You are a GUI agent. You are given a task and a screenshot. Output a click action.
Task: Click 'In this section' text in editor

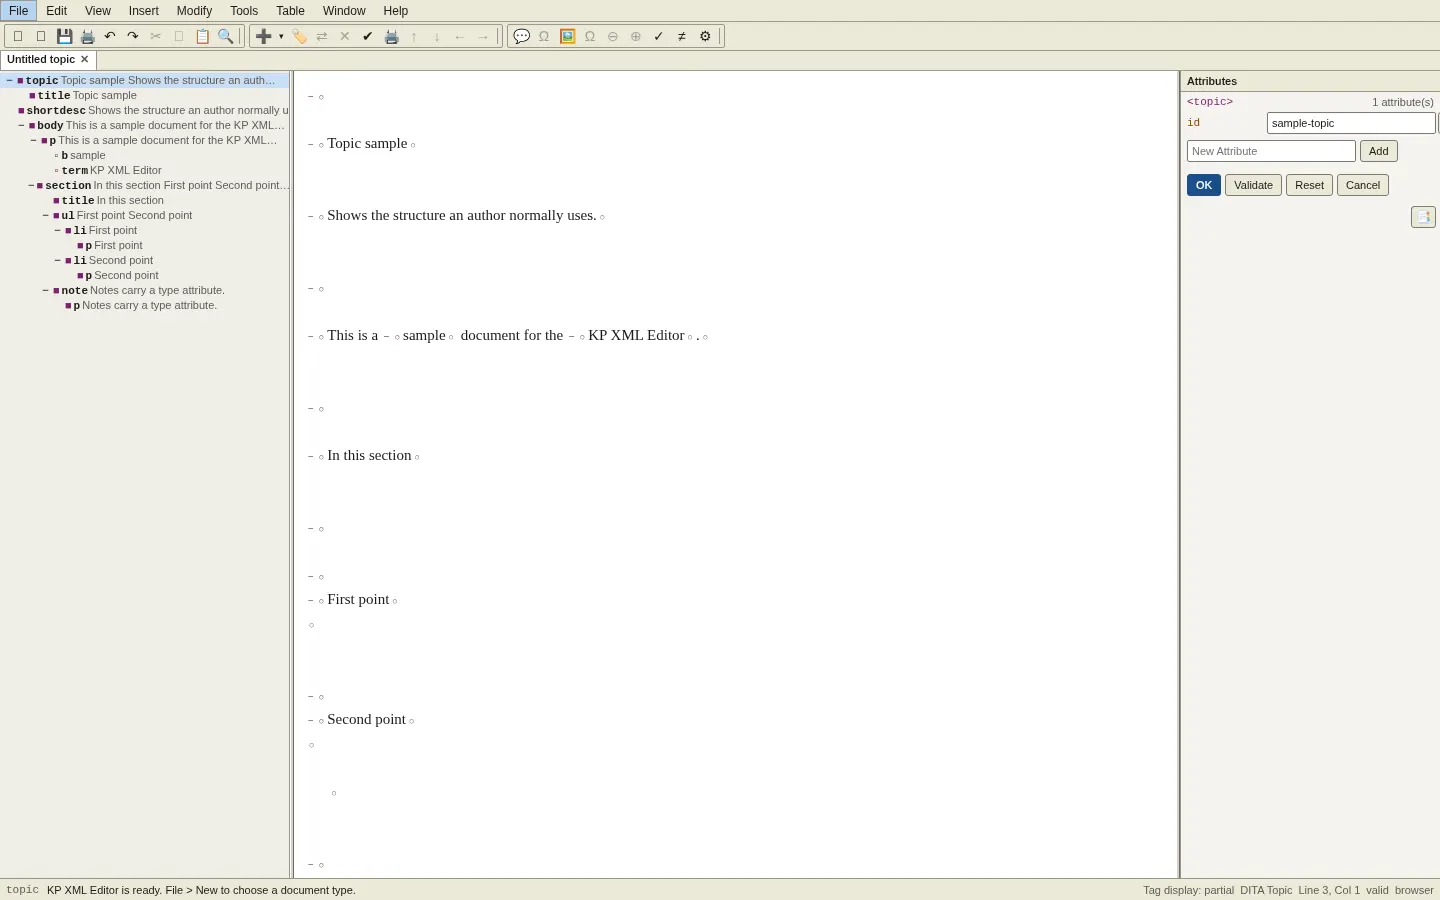369,455
